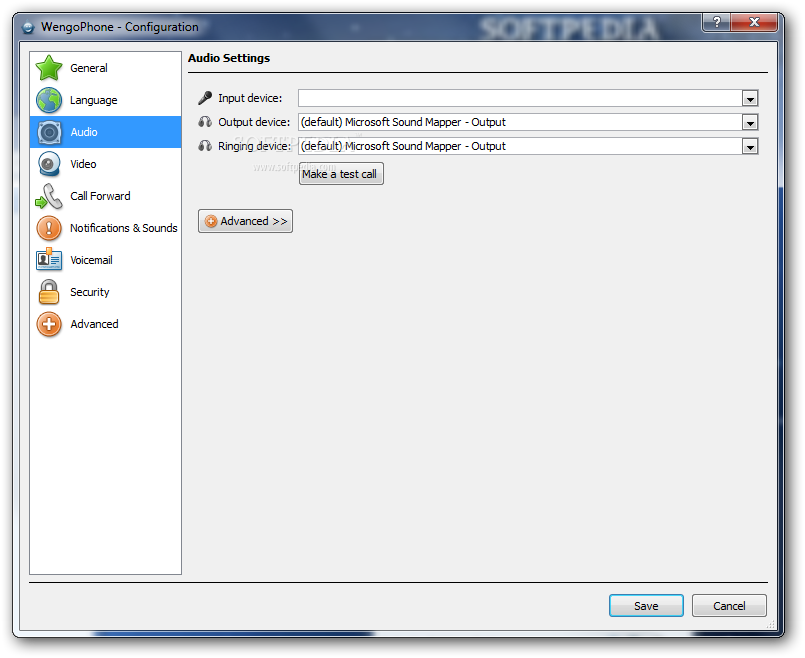Click the title bar Help question mark

tap(717, 22)
